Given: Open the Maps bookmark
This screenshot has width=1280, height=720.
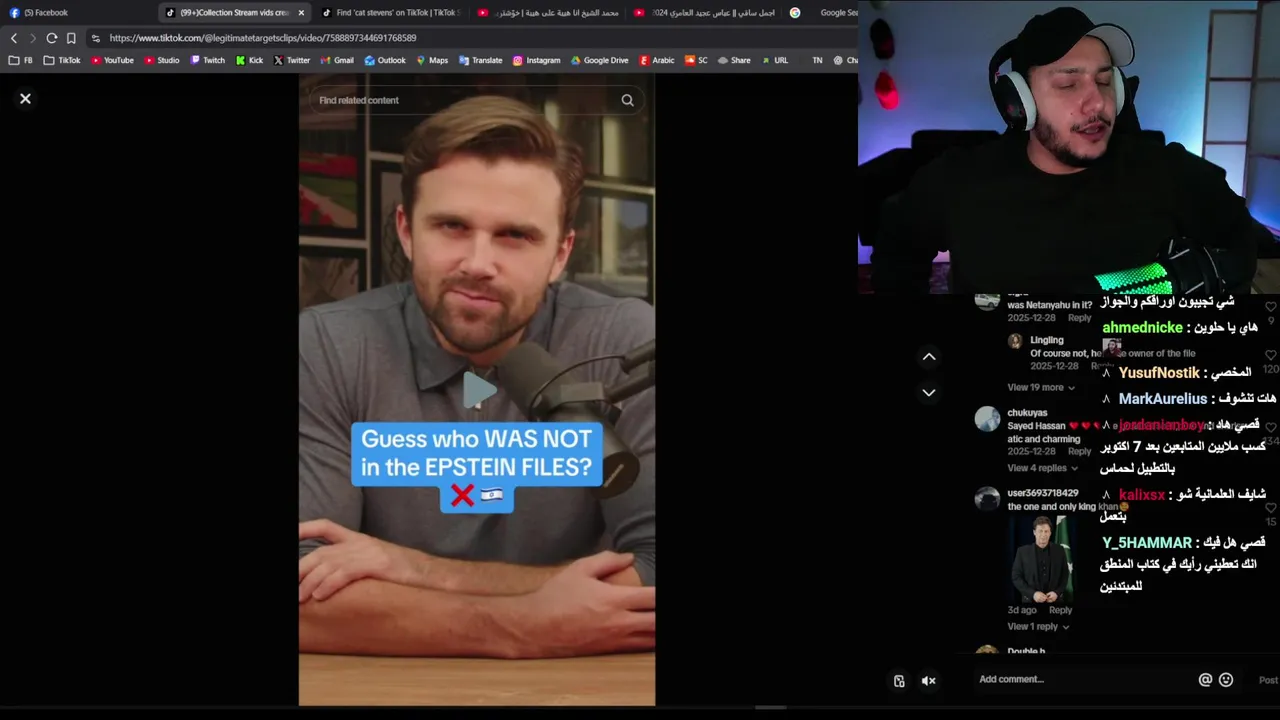Looking at the screenshot, I should [432, 60].
